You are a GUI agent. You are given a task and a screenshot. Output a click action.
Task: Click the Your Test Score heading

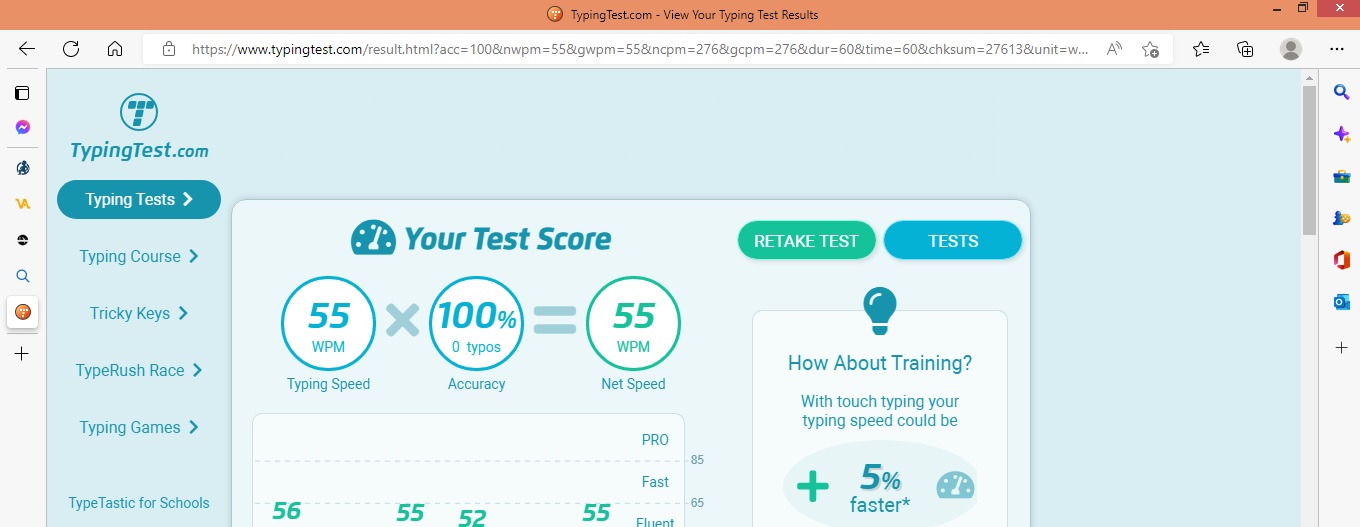(x=507, y=239)
